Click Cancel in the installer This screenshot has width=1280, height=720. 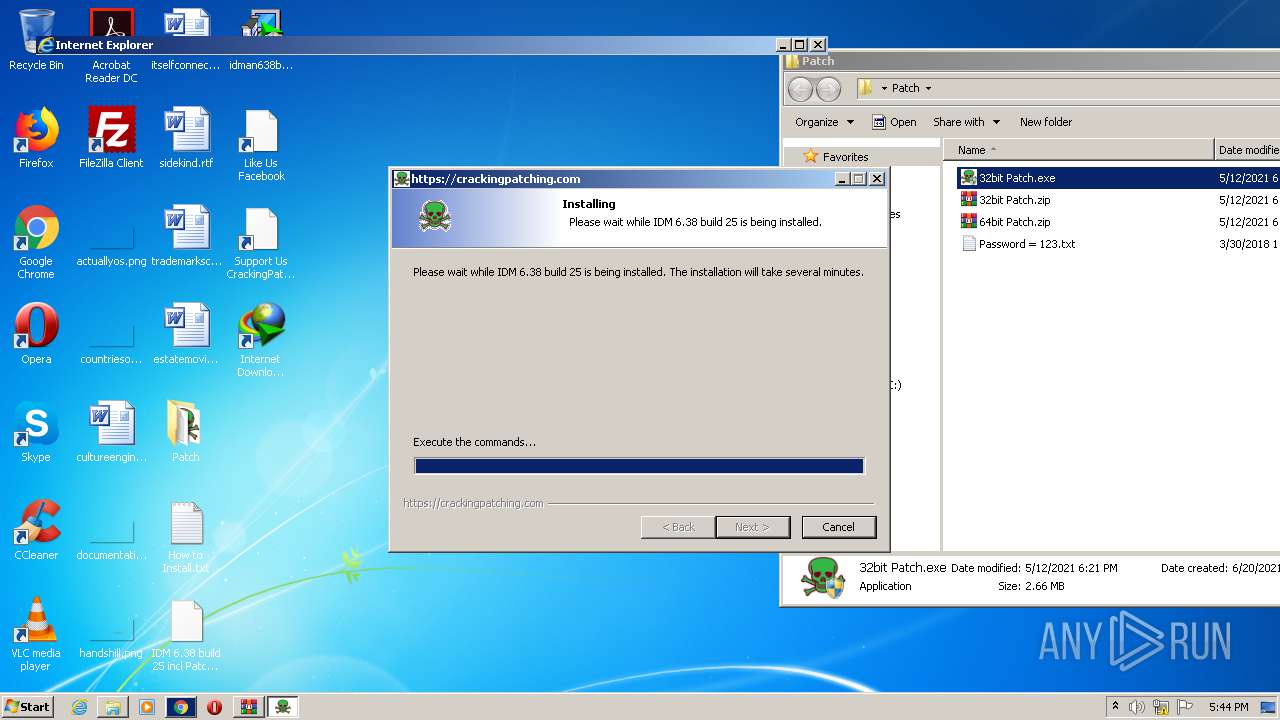coord(838,527)
